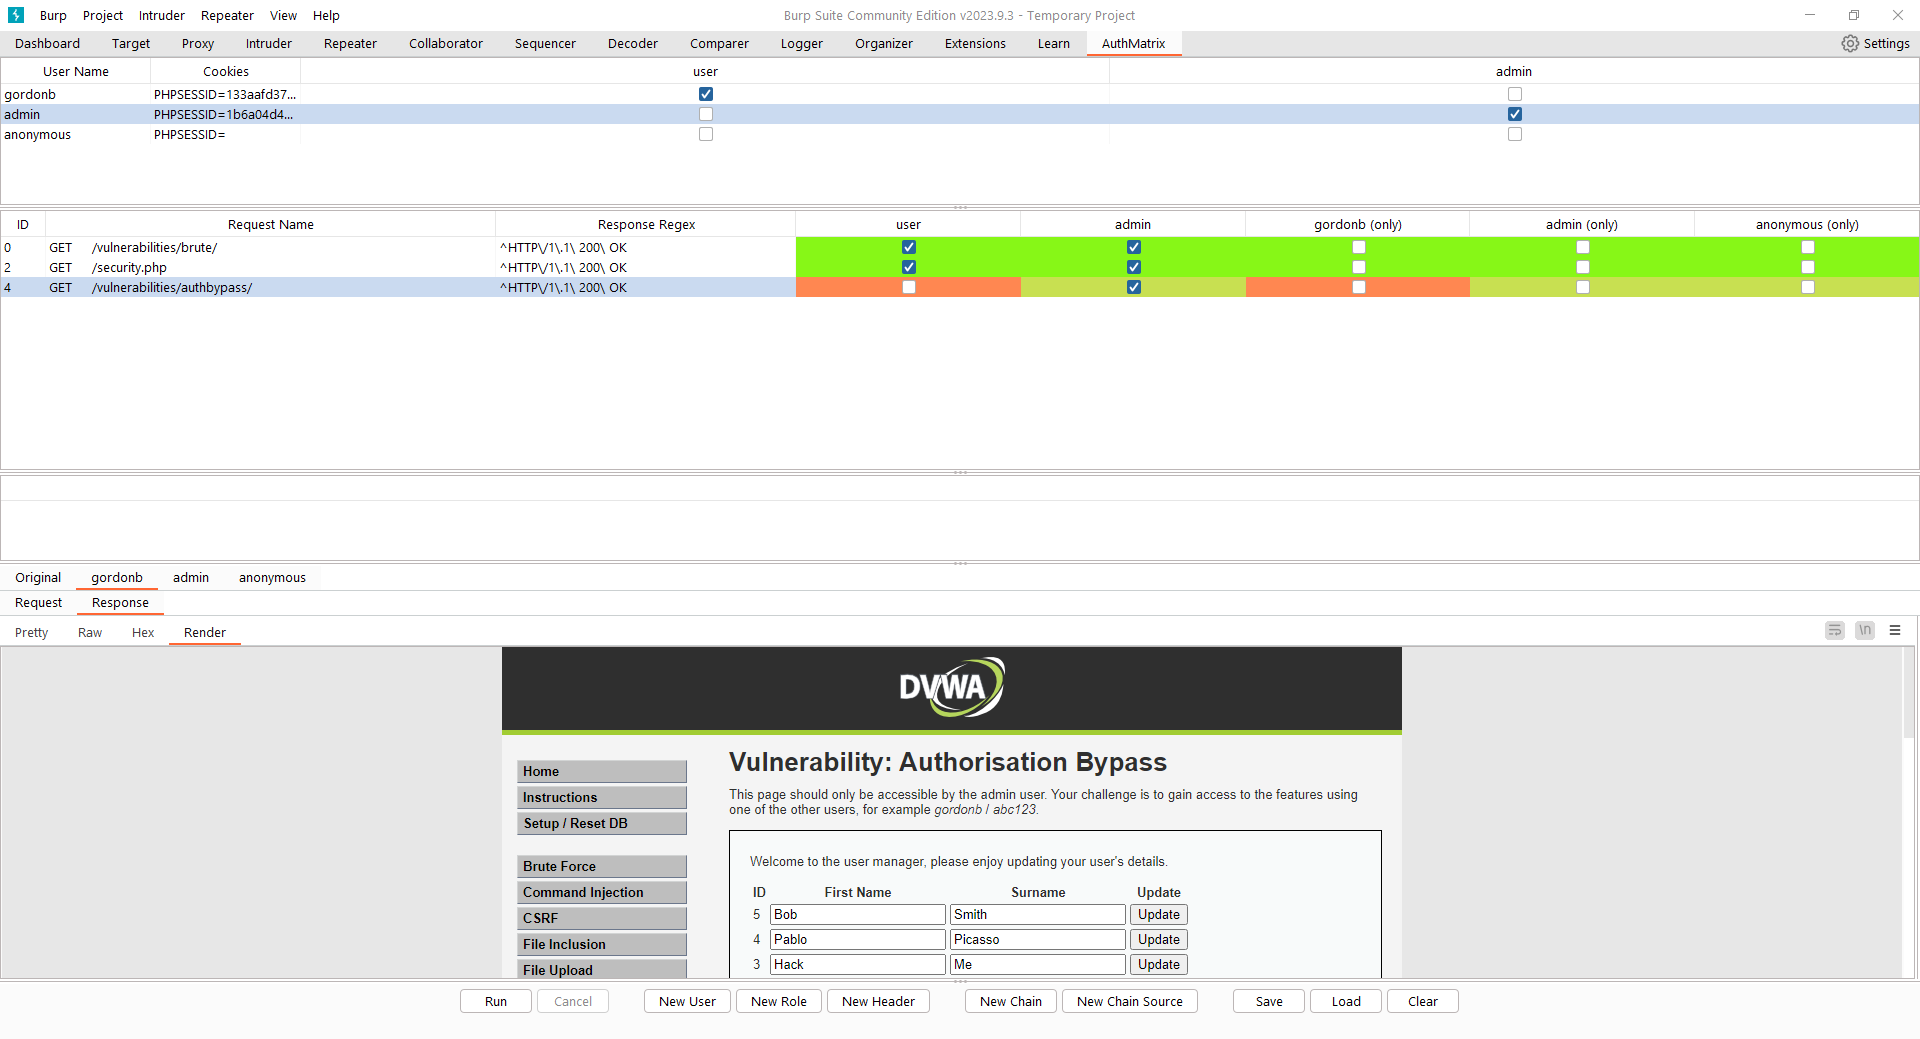Toggle user role checkbox for anonymous

[706, 134]
